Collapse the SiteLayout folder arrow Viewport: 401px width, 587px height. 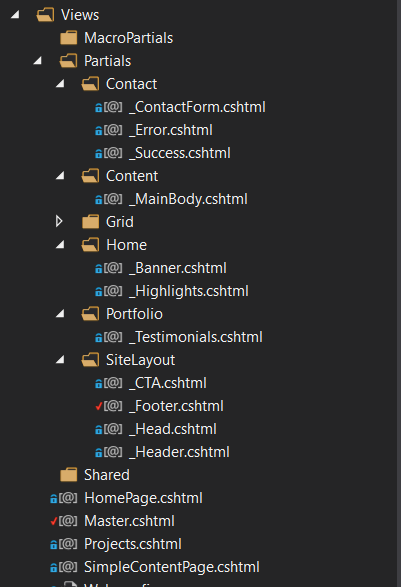[60, 360]
